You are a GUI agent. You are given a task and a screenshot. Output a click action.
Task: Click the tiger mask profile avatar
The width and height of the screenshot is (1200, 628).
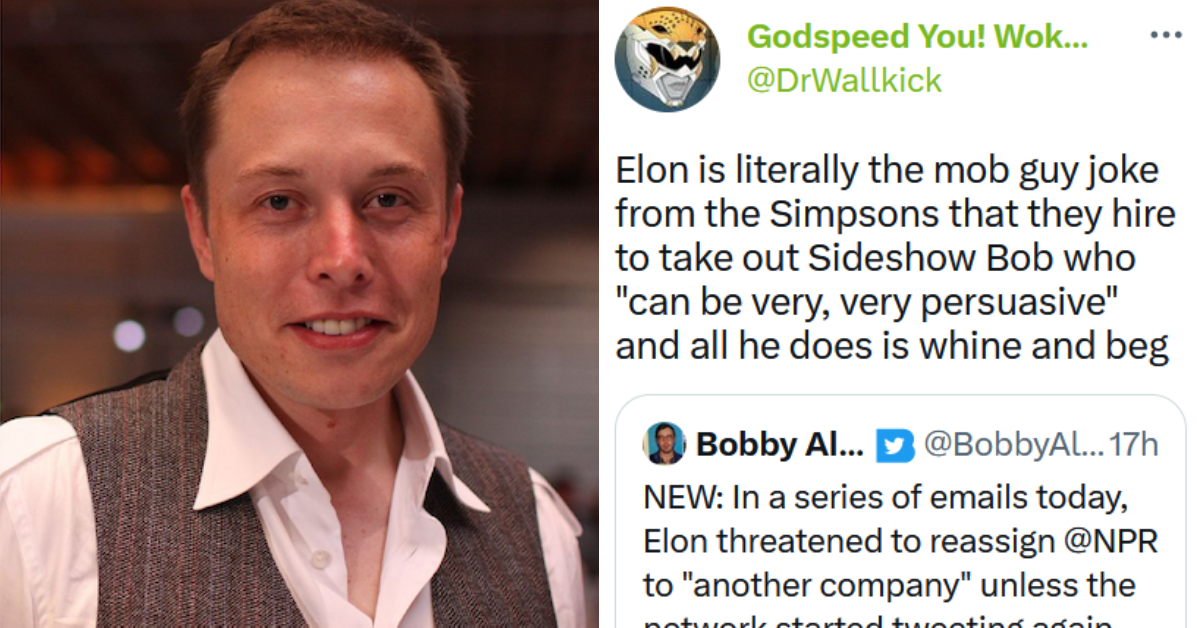(668, 60)
